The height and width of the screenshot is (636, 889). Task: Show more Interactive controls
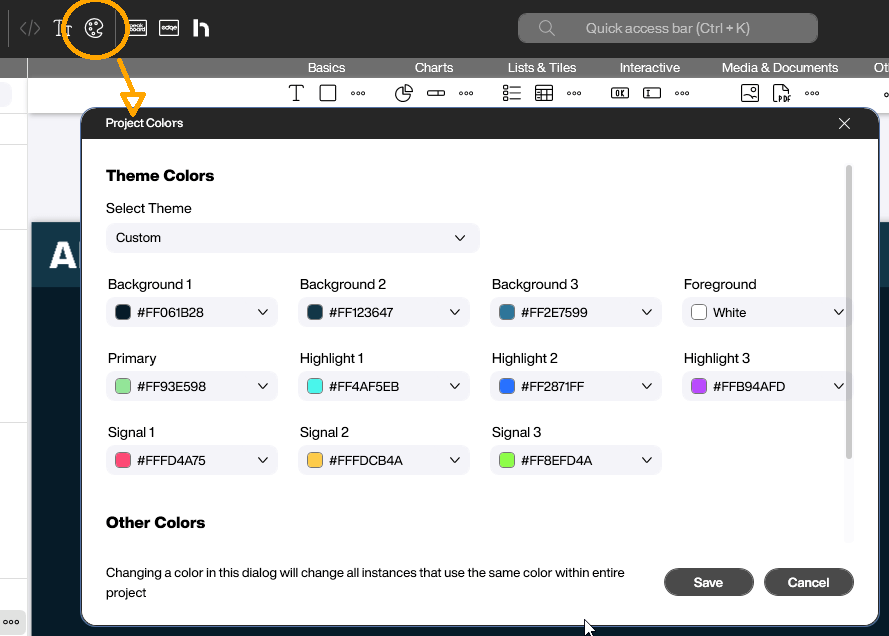pos(682,94)
